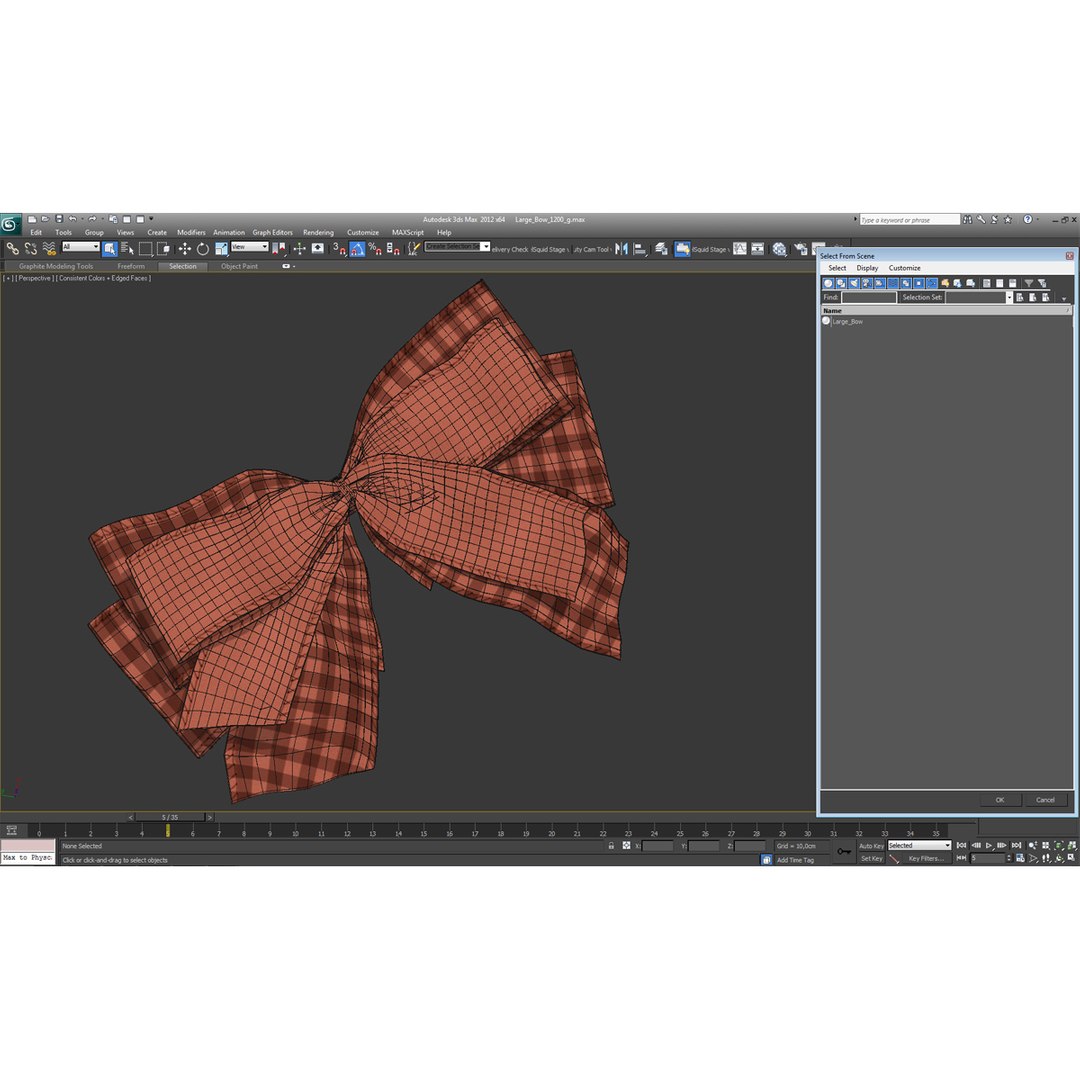
Task: Toggle keyboard shortcut override icon
Action: 318,249
